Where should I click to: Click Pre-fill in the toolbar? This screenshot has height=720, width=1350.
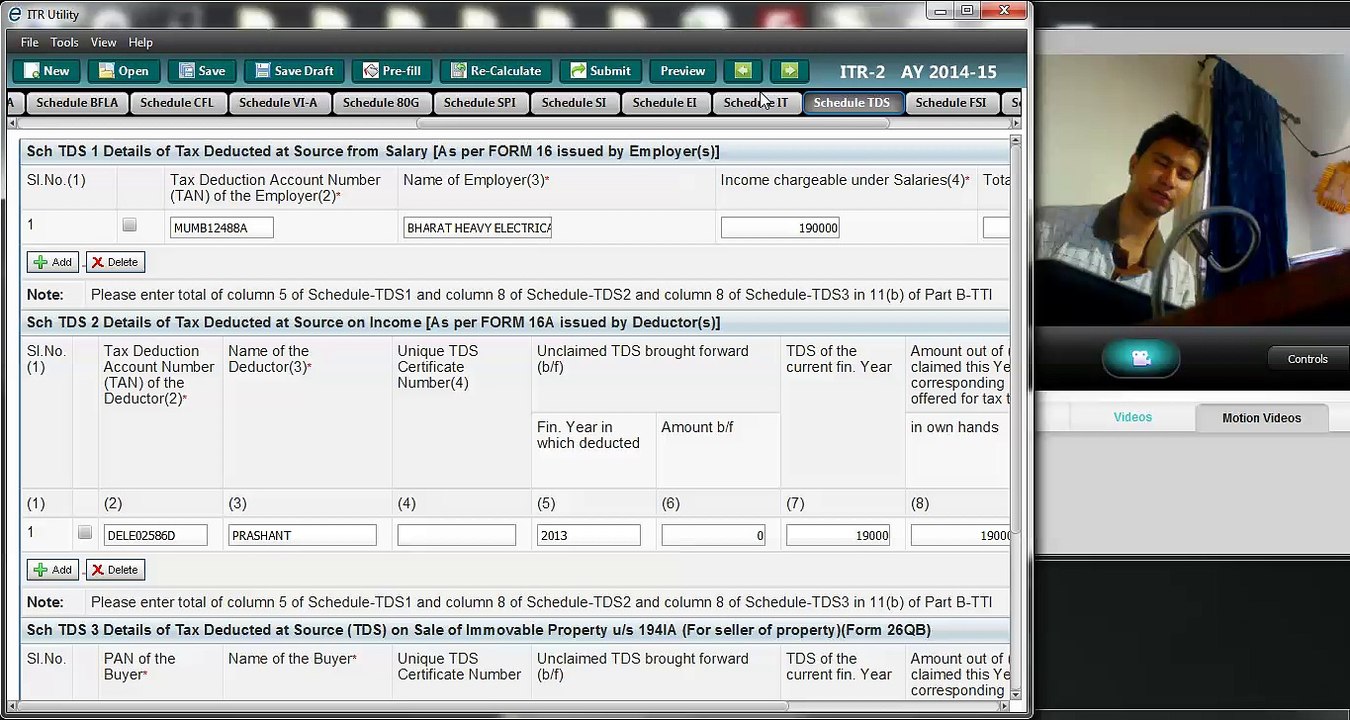(x=391, y=71)
